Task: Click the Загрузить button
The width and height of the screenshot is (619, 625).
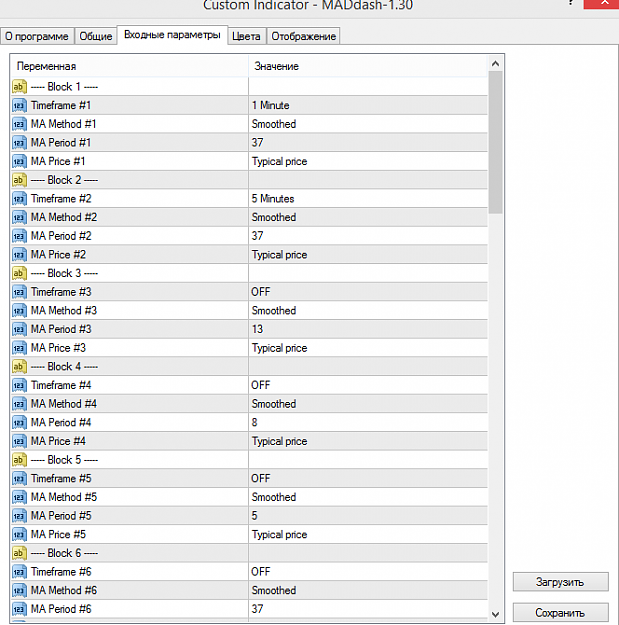Action: (560, 582)
